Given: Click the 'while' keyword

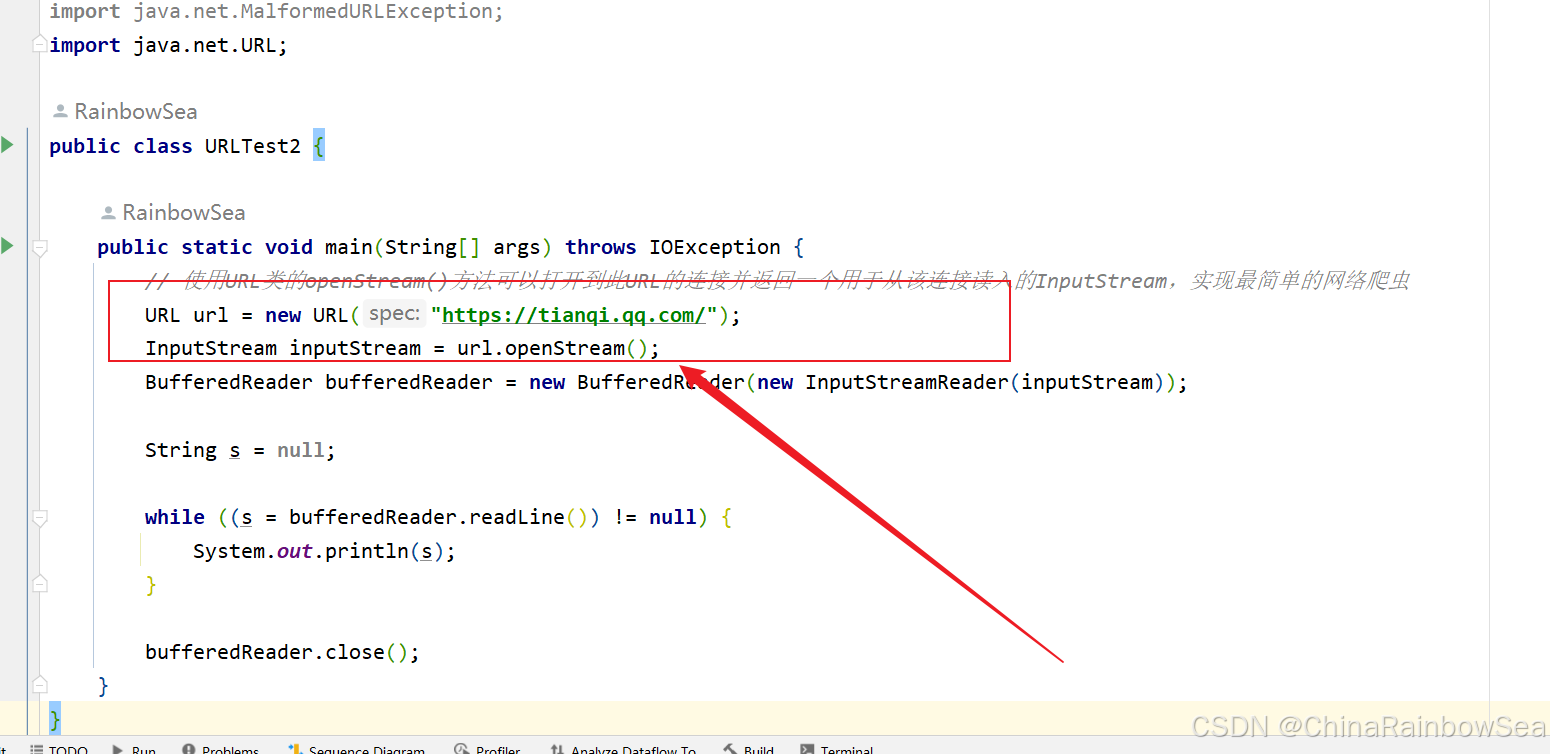Looking at the screenshot, I should (x=175, y=517).
